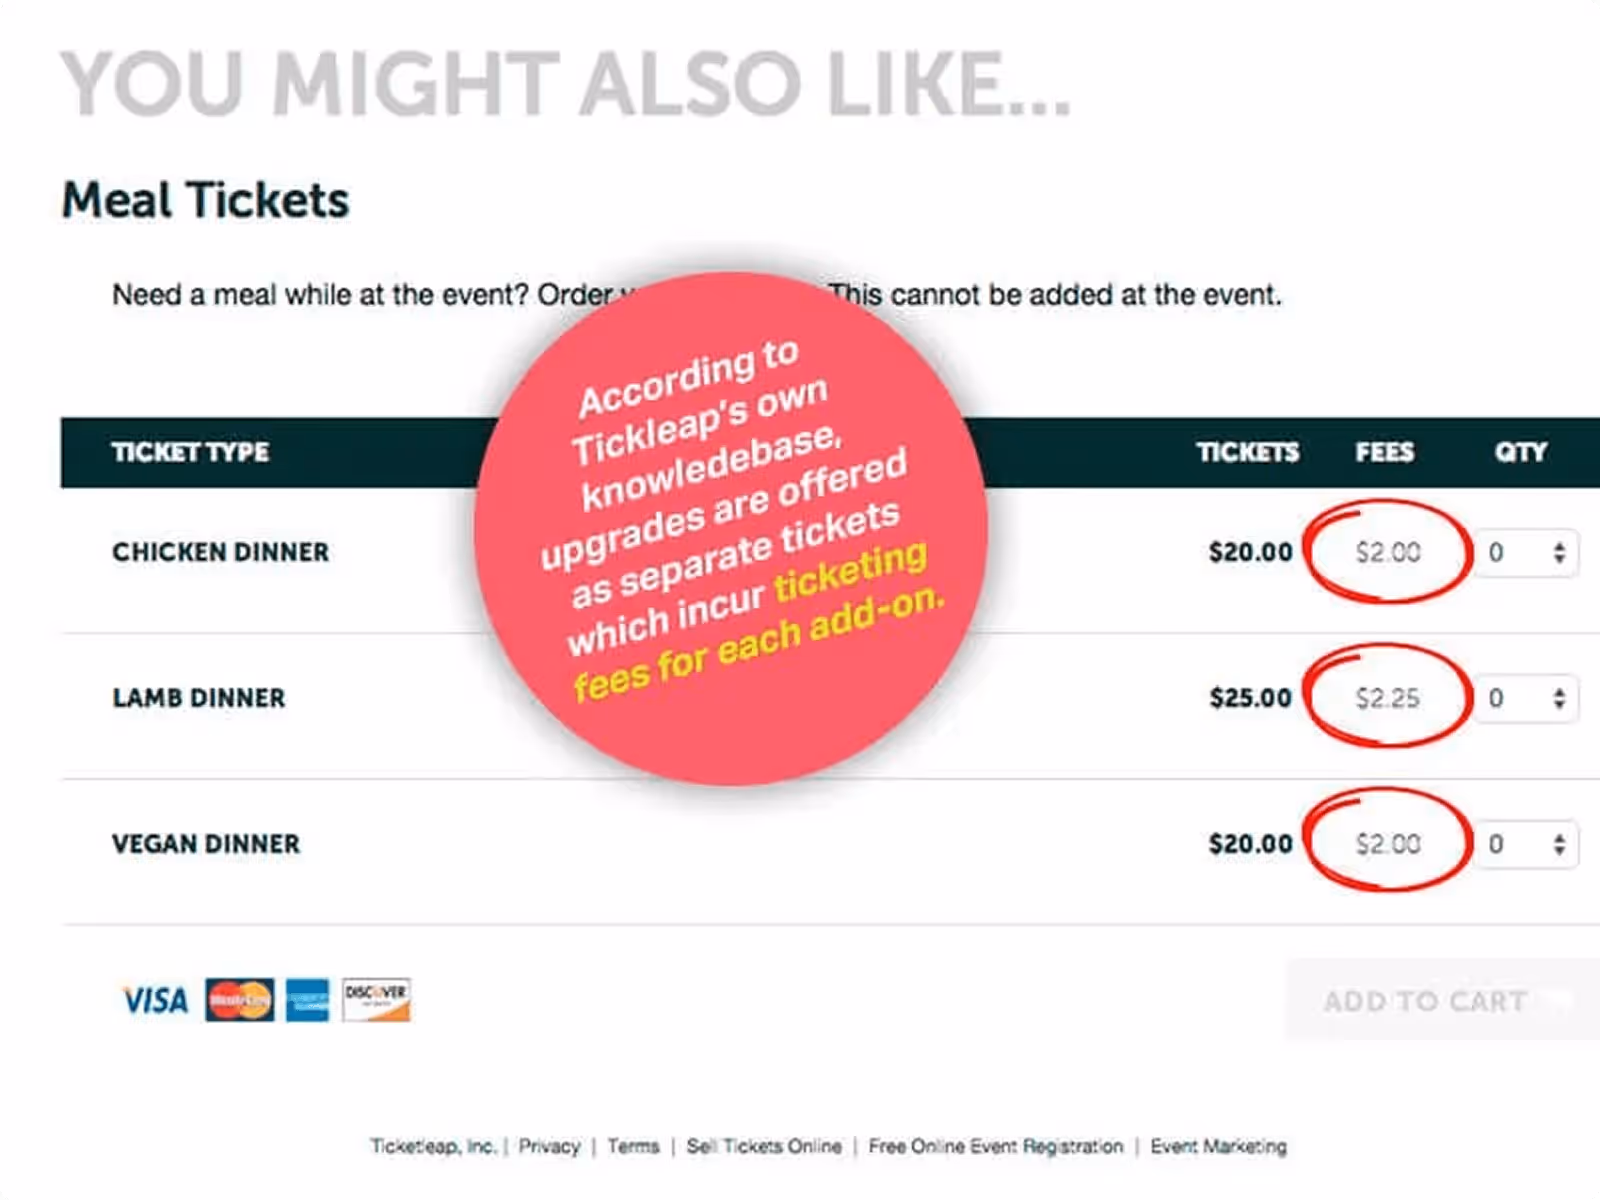The width and height of the screenshot is (1600, 1200).
Task: Click the MasterCard payment icon
Action: pyautogui.click(x=237, y=1000)
